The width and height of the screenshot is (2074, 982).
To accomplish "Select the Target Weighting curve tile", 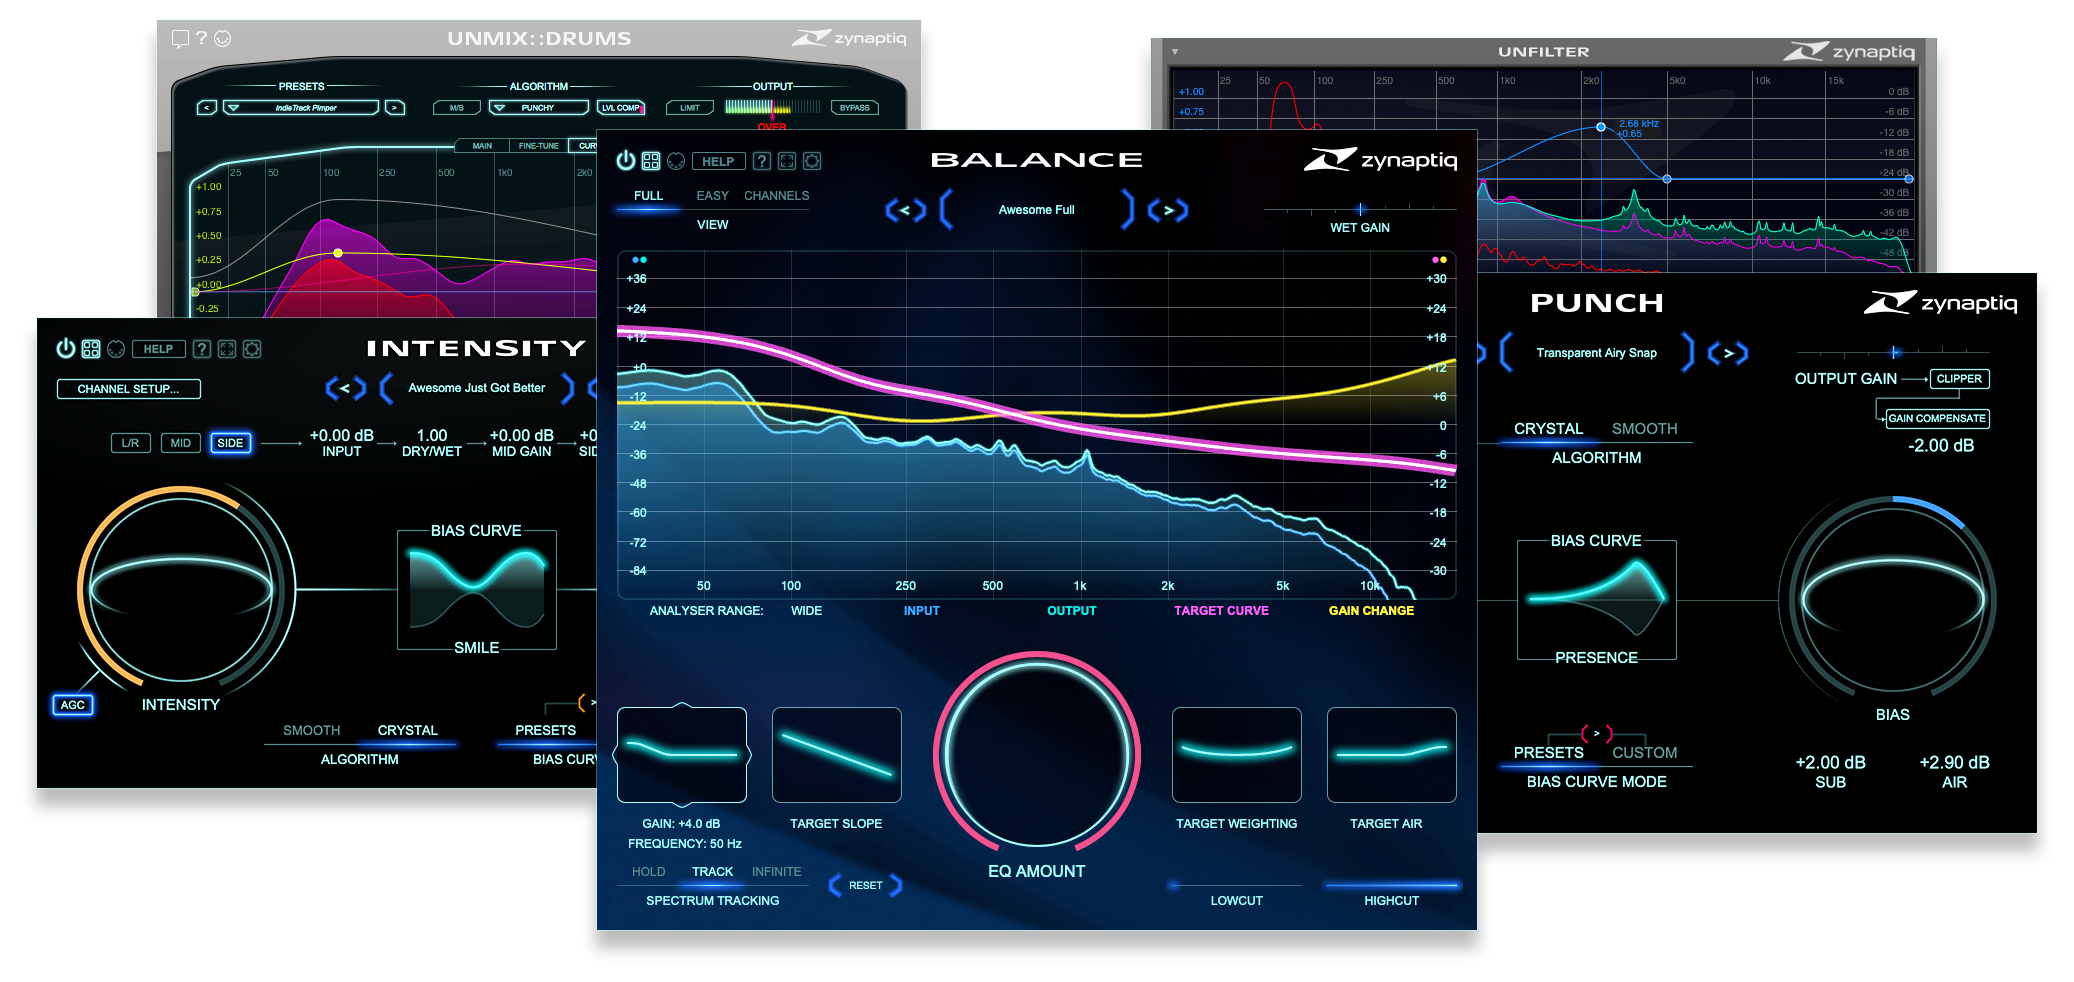I will point(1237,755).
